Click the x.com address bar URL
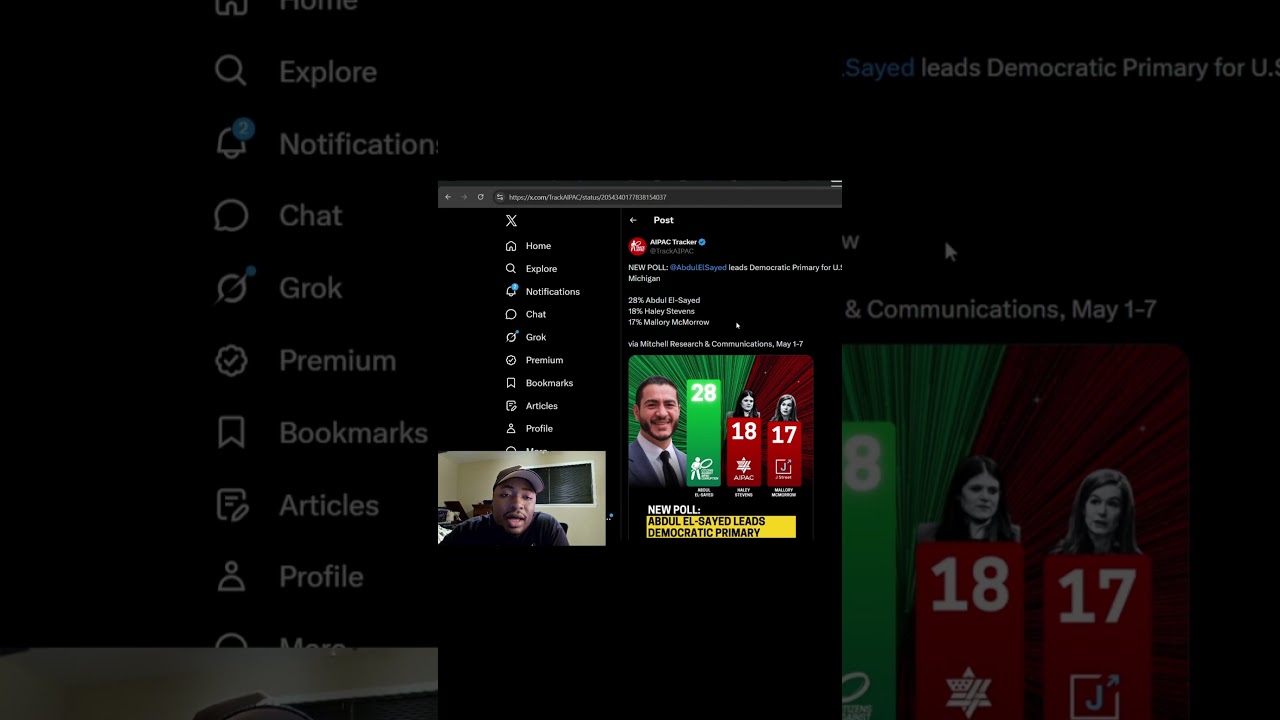This screenshot has width=1280, height=720. pos(587,197)
